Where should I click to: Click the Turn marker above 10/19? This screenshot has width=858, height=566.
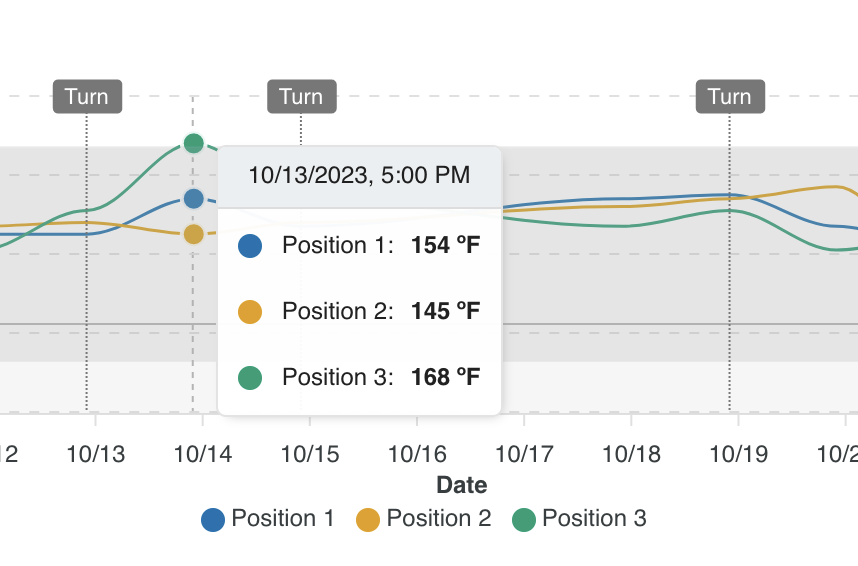click(729, 97)
